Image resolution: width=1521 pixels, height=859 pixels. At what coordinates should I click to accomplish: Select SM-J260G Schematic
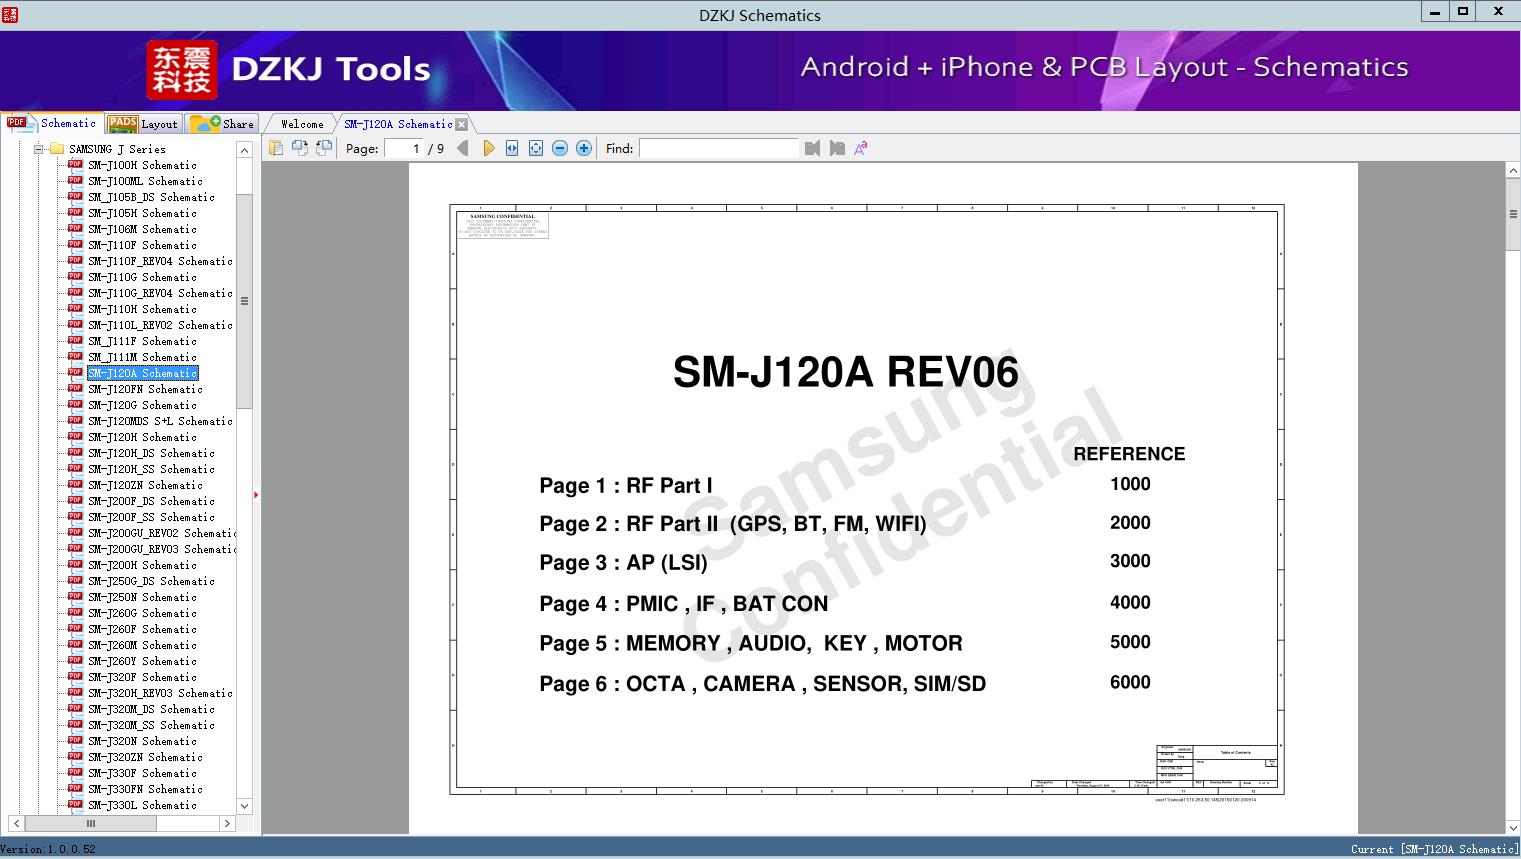(x=142, y=613)
